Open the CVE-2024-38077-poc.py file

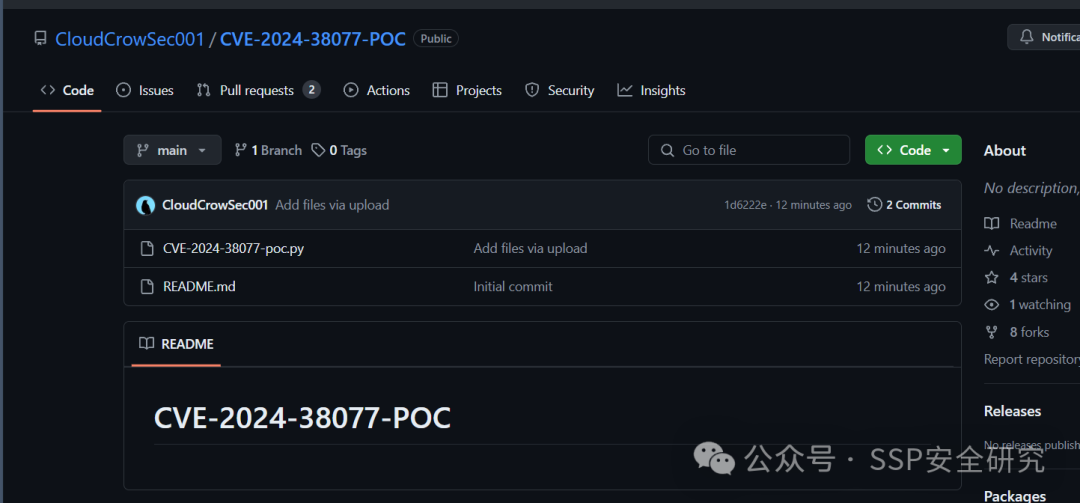pos(233,249)
